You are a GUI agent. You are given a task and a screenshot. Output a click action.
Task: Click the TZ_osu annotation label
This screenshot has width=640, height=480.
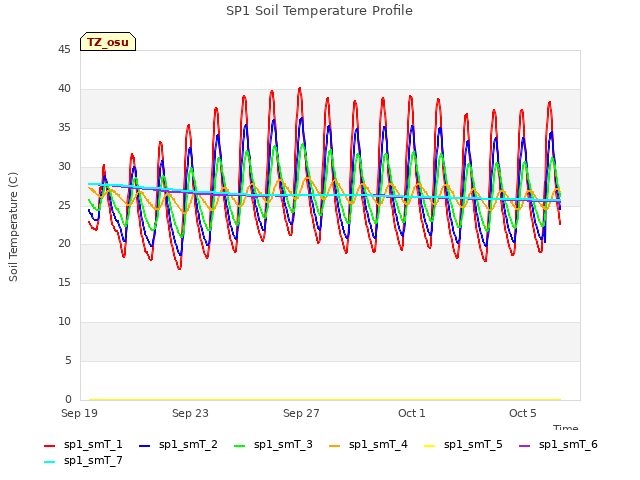click(x=108, y=42)
